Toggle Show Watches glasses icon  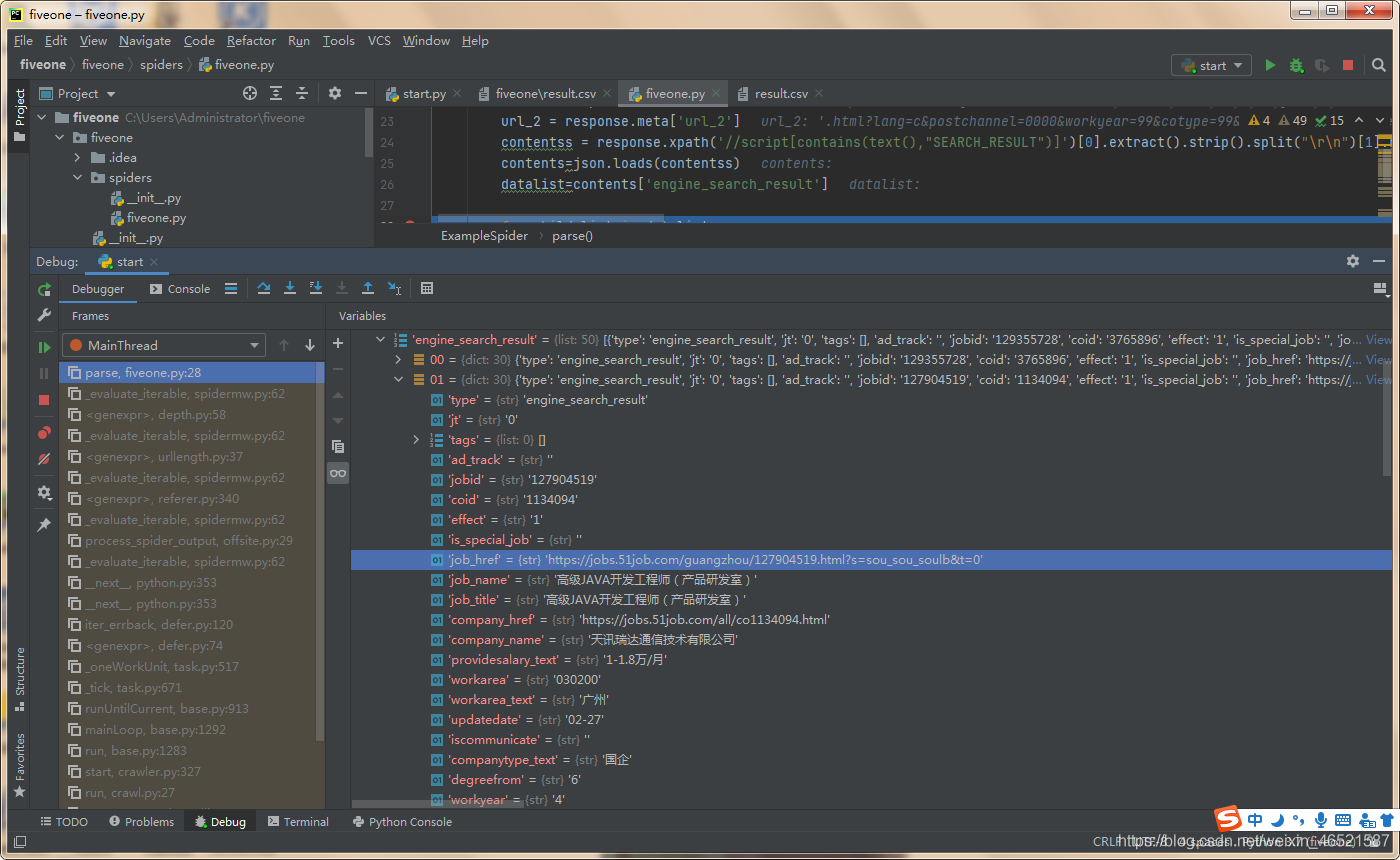(338, 472)
